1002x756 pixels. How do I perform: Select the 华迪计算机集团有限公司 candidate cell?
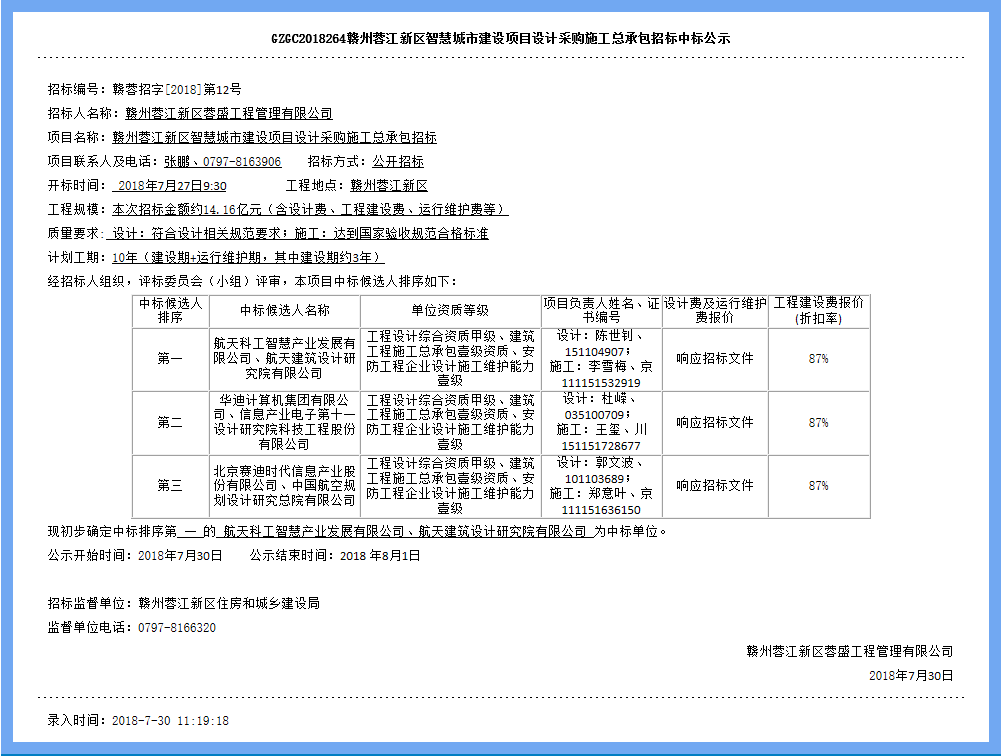click(284, 422)
